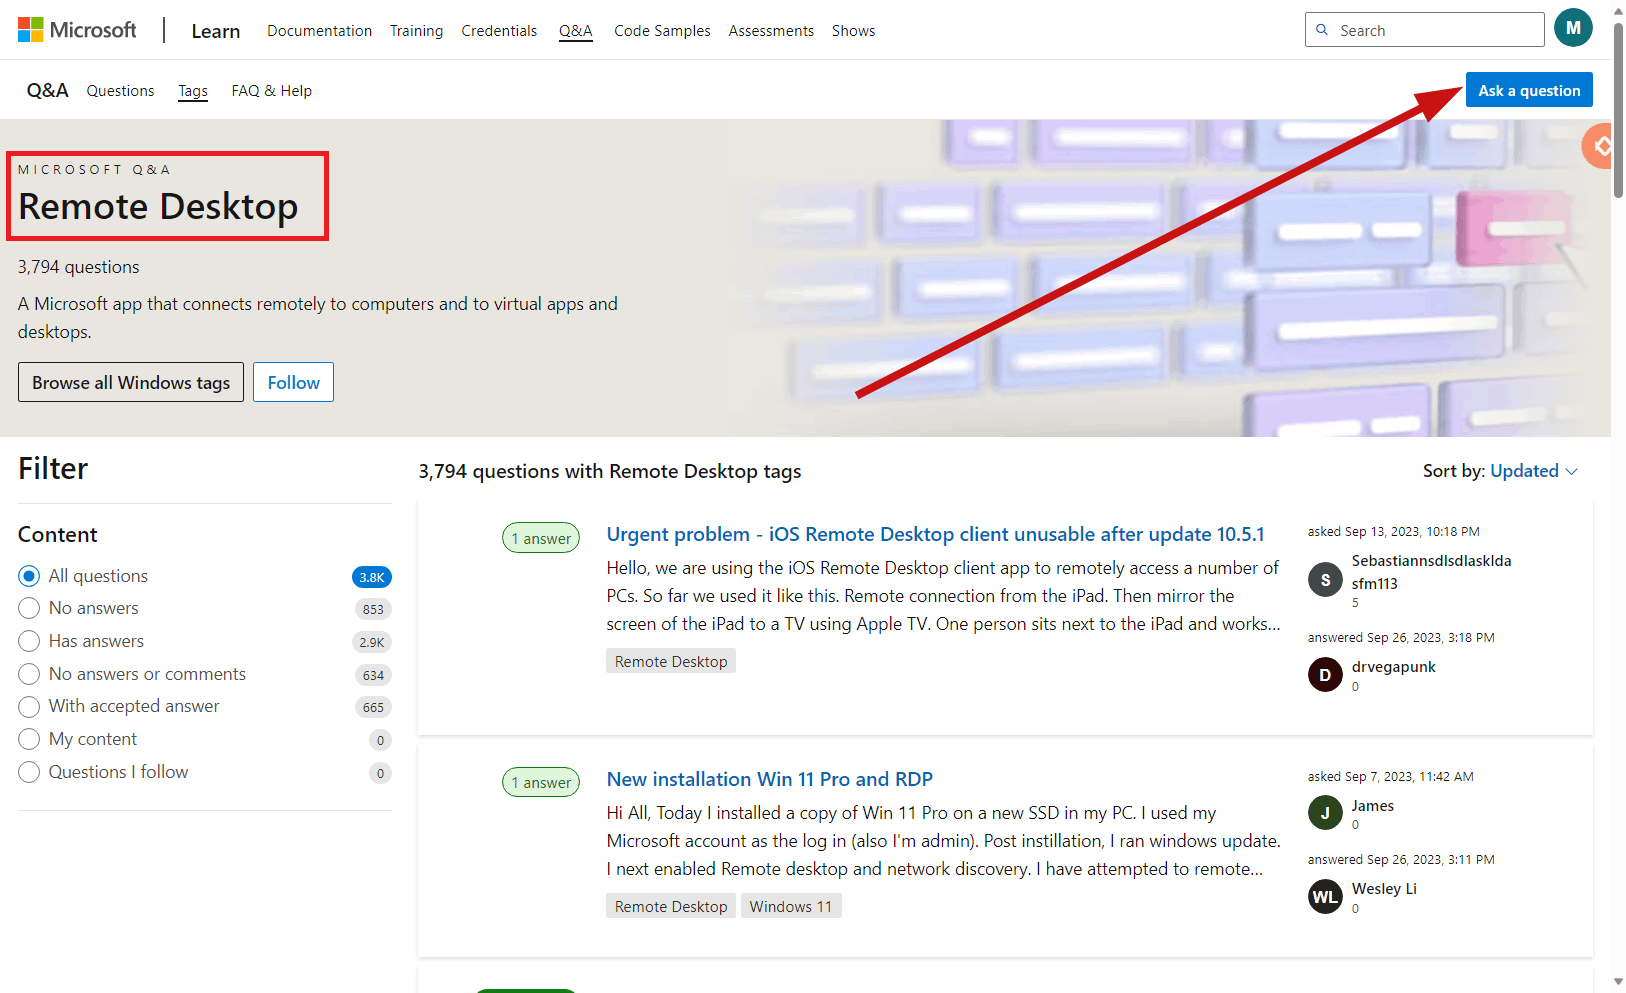Open drvegapunk's profile name
This screenshot has height=993, width=1626.
pos(1393,667)
